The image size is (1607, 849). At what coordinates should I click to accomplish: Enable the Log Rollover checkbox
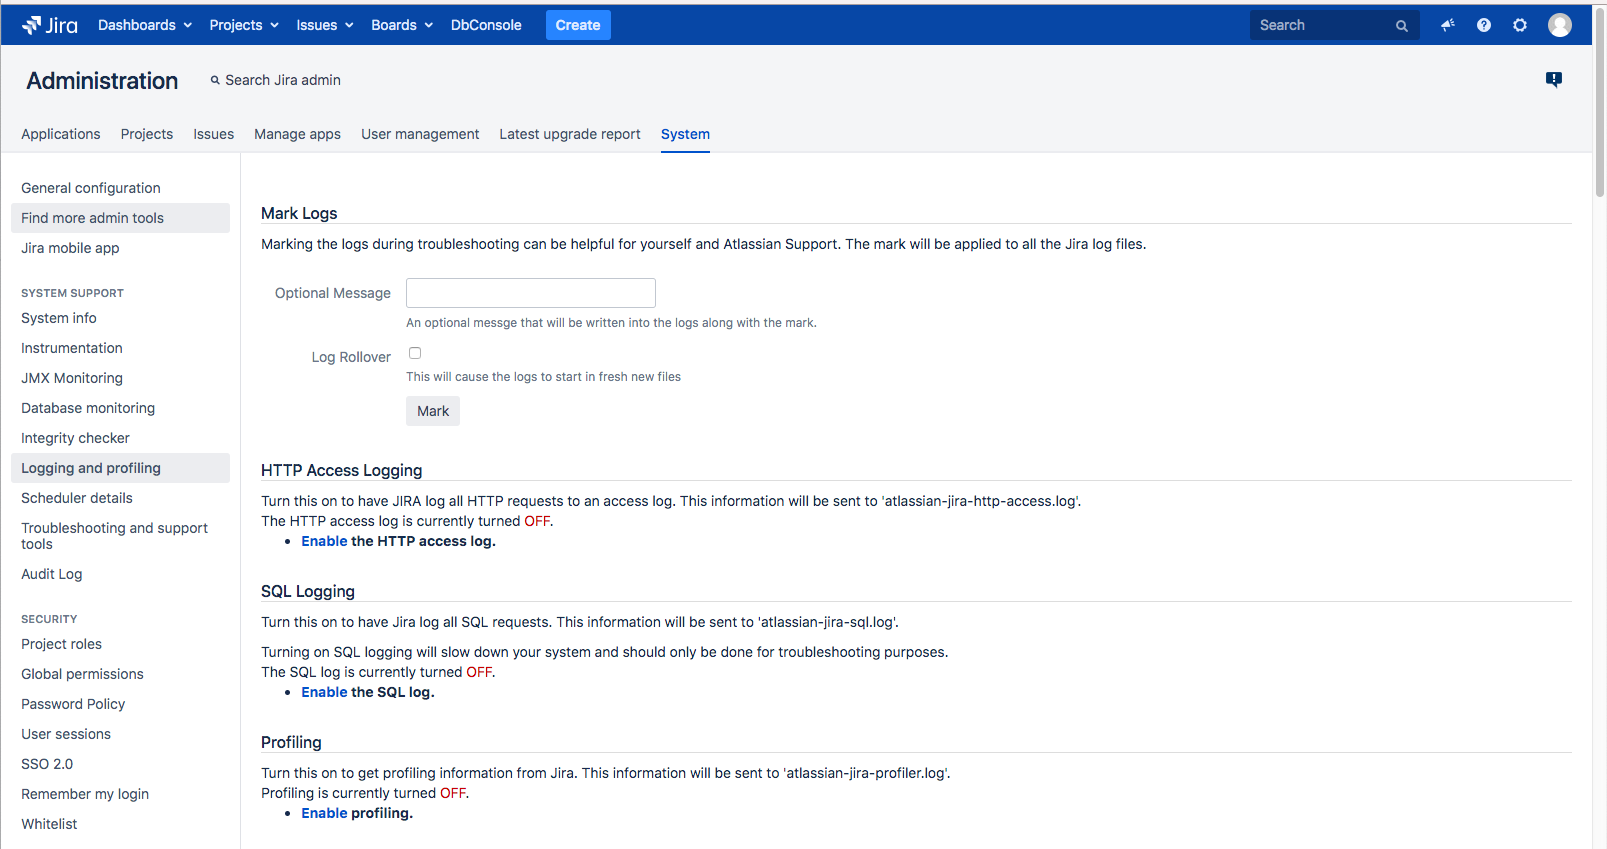coord(415,353)
